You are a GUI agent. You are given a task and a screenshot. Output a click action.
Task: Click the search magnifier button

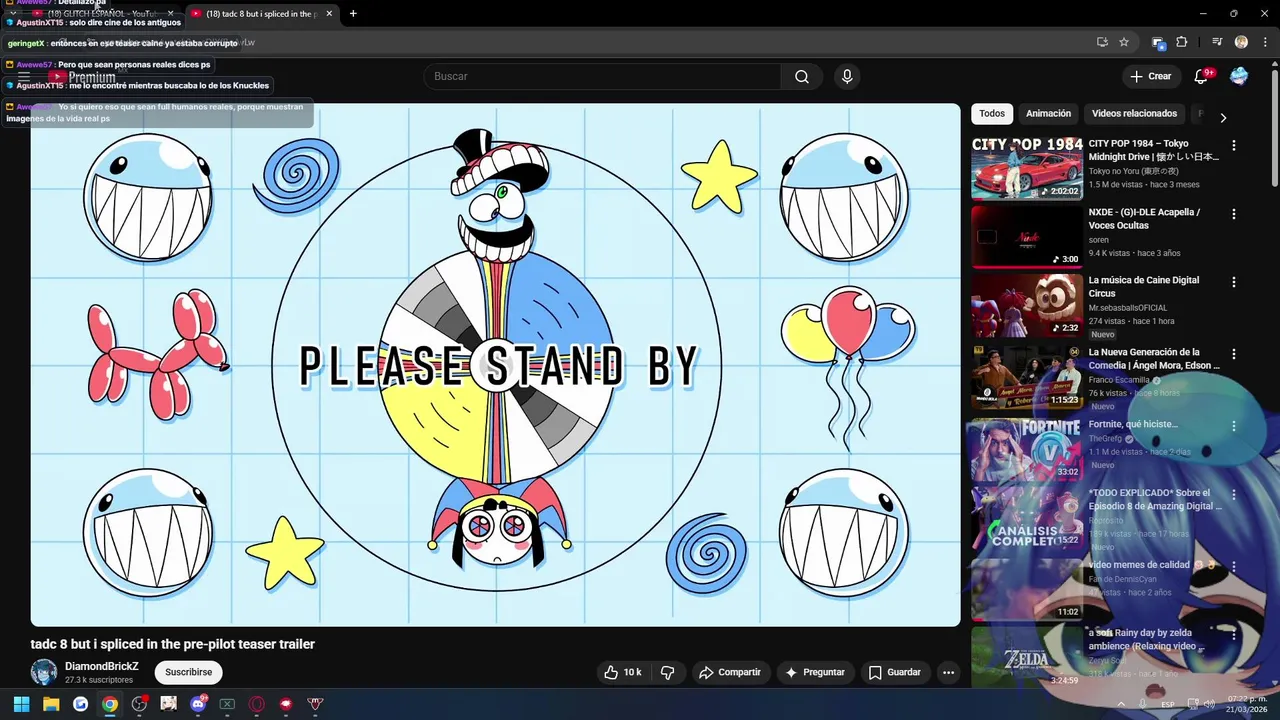(802, 77)
